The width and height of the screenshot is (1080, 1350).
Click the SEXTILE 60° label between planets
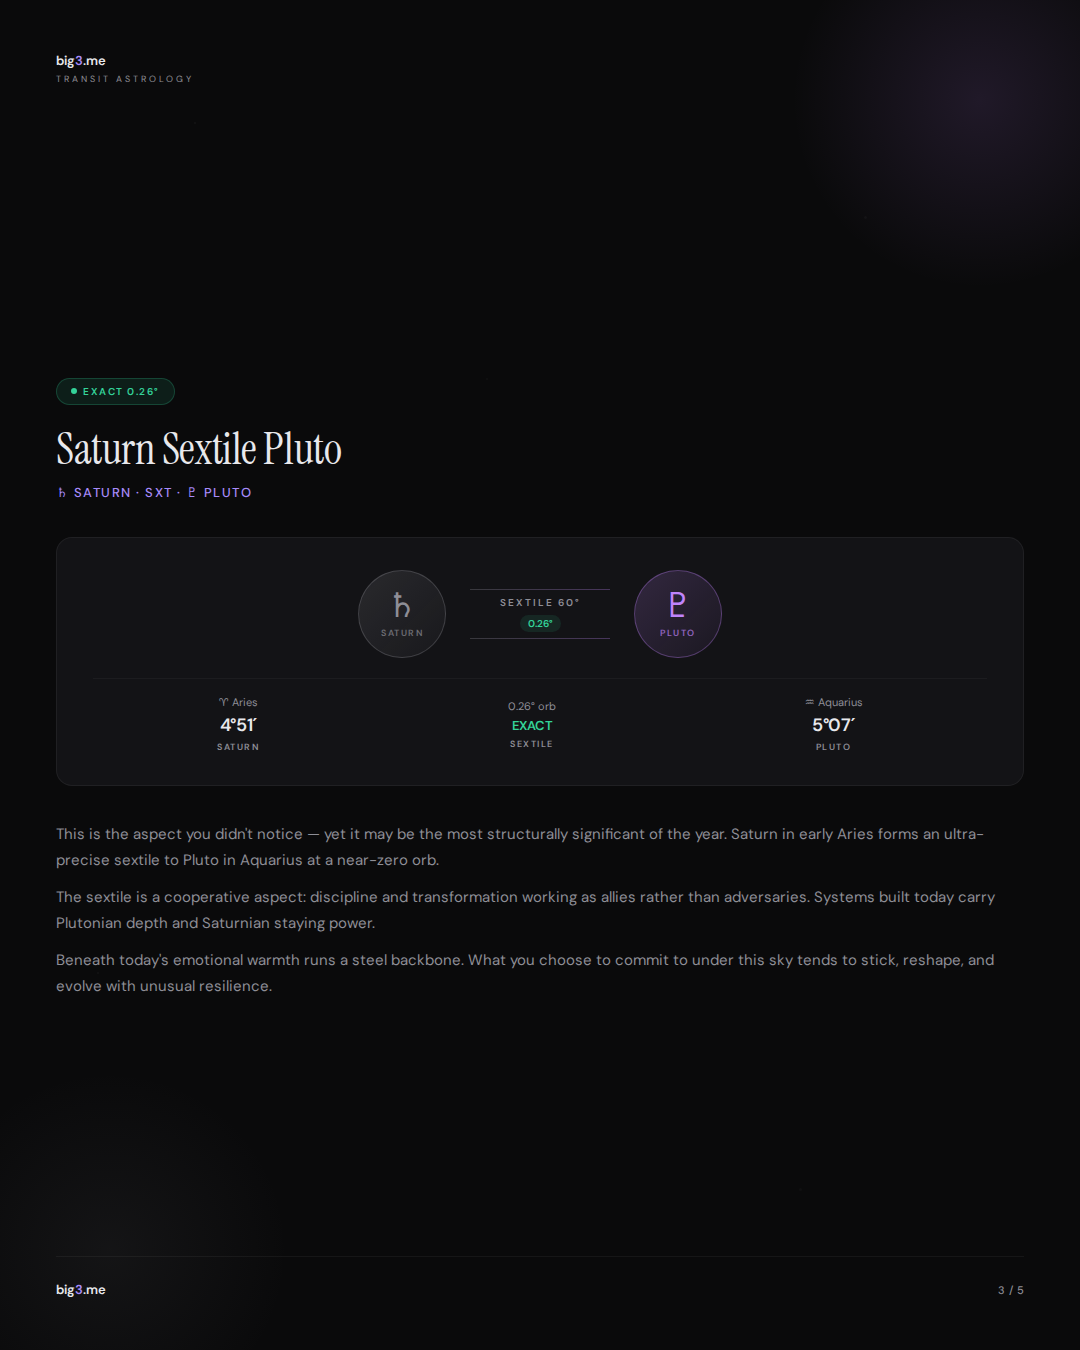click(x=540, y=603)
